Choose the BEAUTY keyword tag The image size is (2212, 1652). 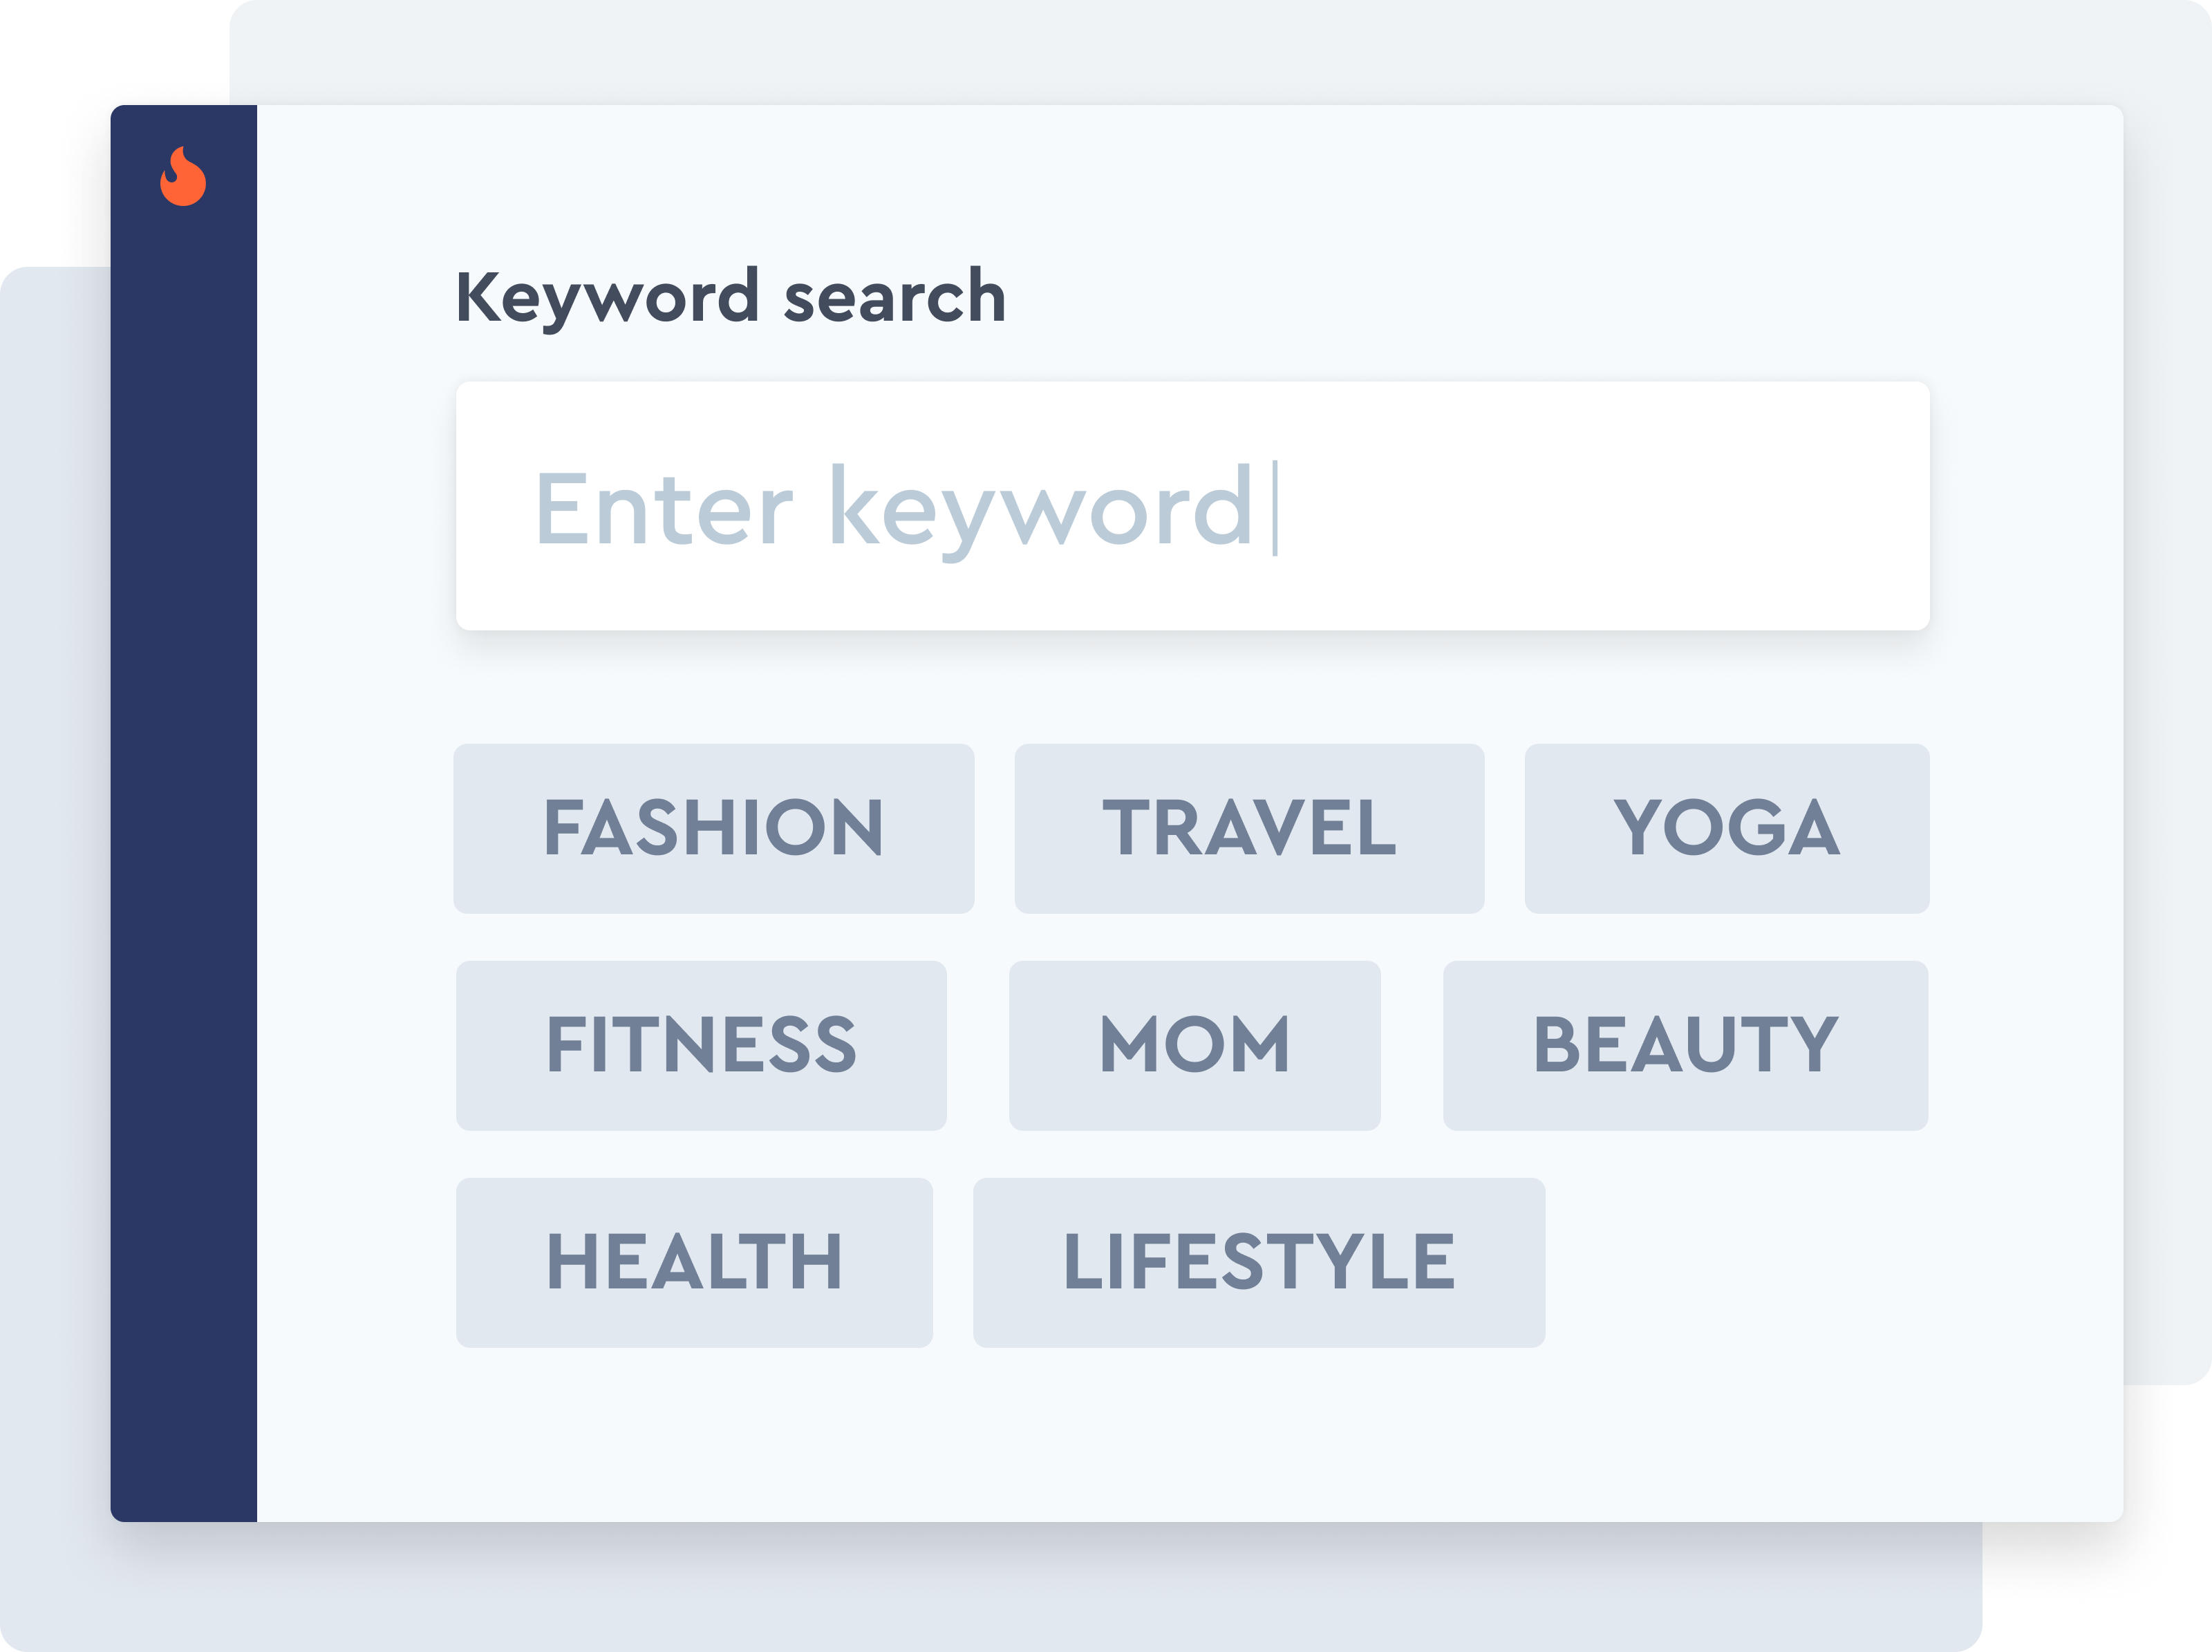tap(1685, 1045)
